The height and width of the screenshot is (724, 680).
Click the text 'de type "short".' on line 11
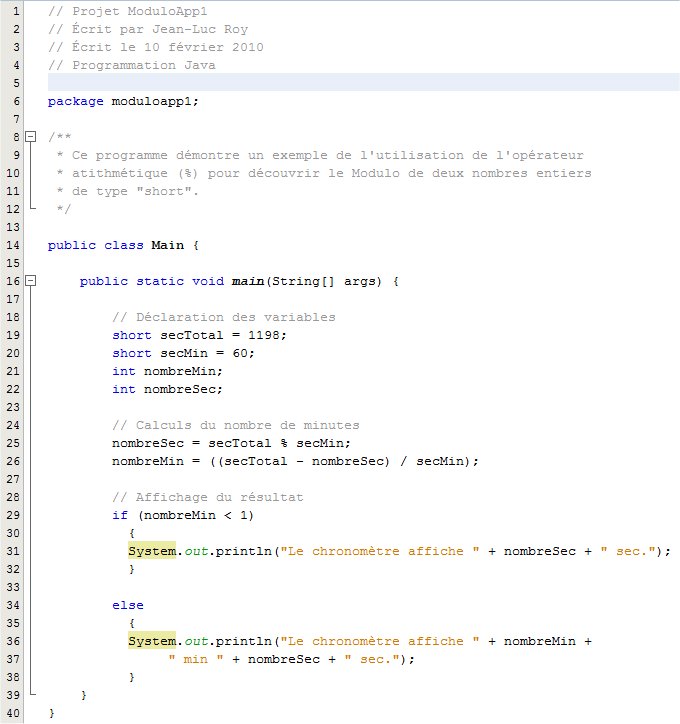coord(135,191)
